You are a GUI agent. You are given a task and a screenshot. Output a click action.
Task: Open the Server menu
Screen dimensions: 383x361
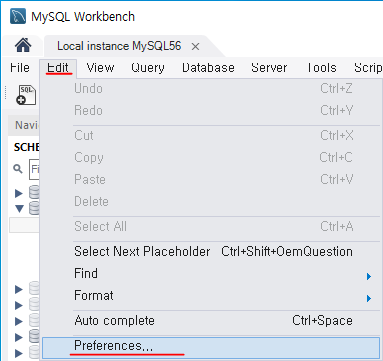pyautogui.click(x=269, y=68)
